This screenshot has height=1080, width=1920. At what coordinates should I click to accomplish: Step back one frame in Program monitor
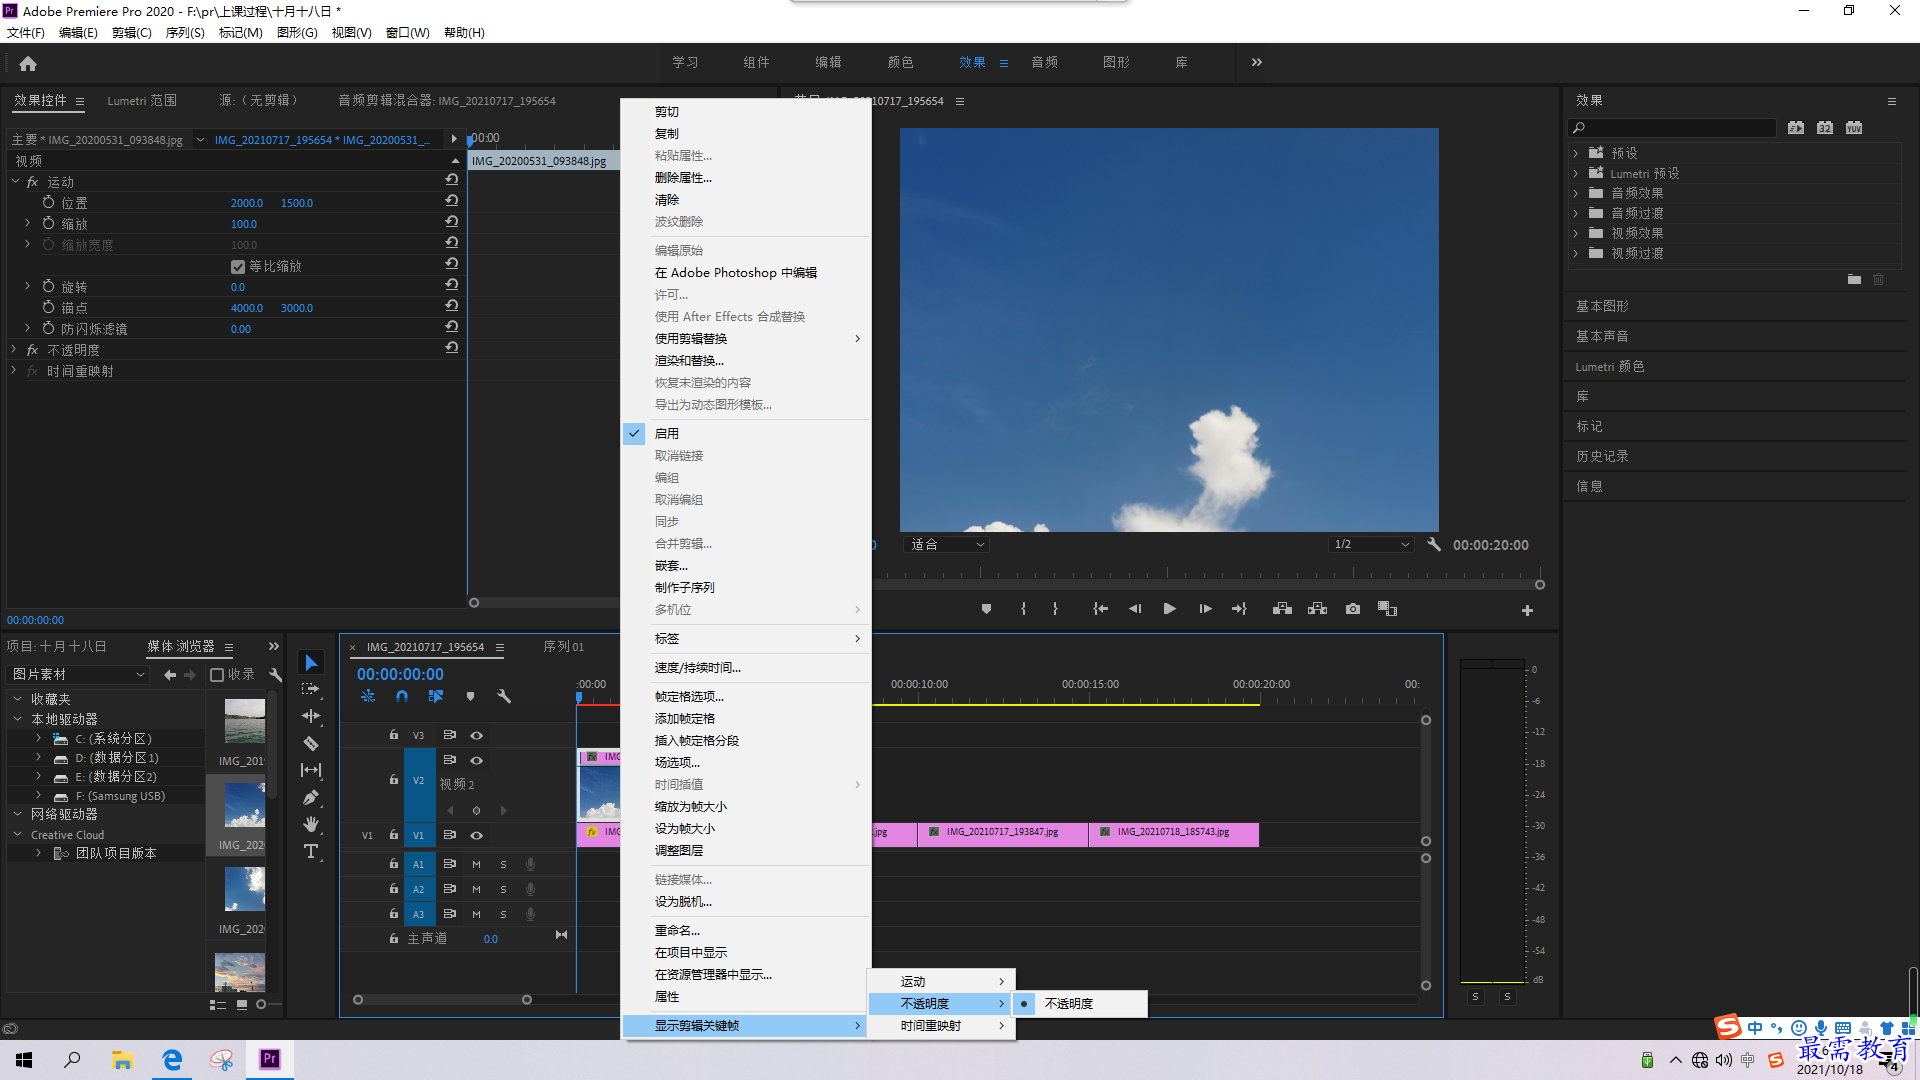(x=1135, y=609)
